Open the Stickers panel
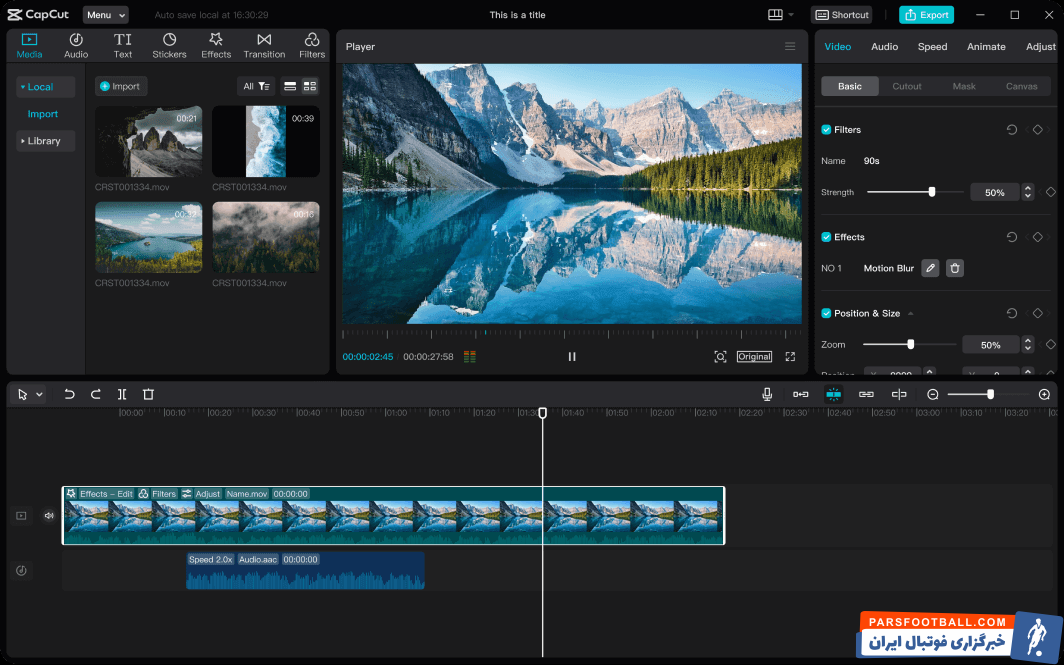This screenshot has width=1064, height=665. (169, 45)
